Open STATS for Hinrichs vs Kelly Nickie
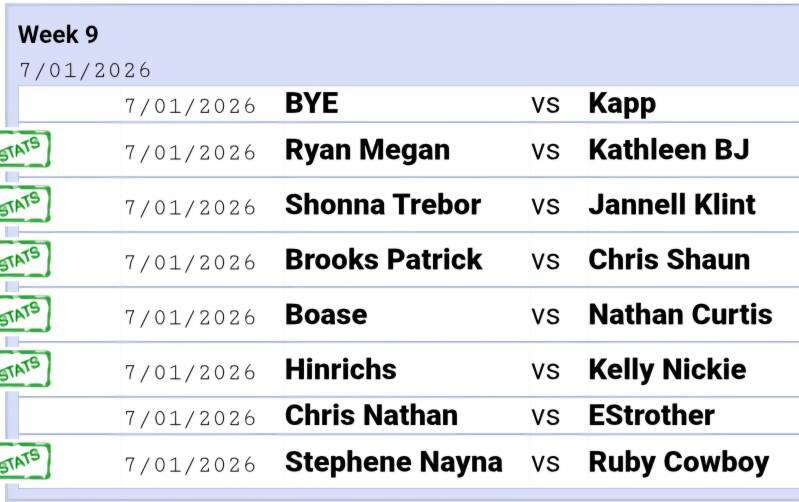This screenshot has height=502, width=799. pos(24,369)
